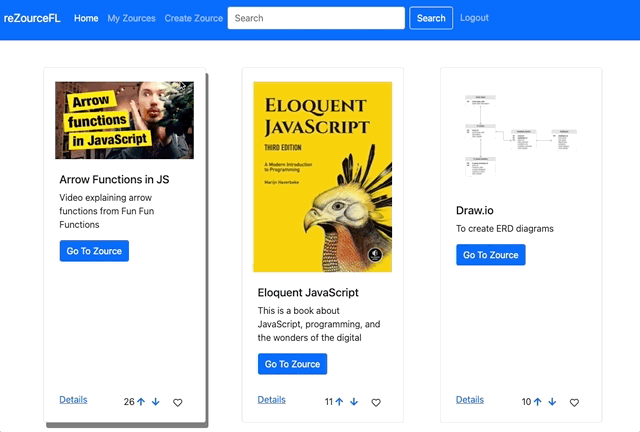640x432 pixels.
Task: Click the Arrow functions video thumbnail
Action: tap(124, 120)
